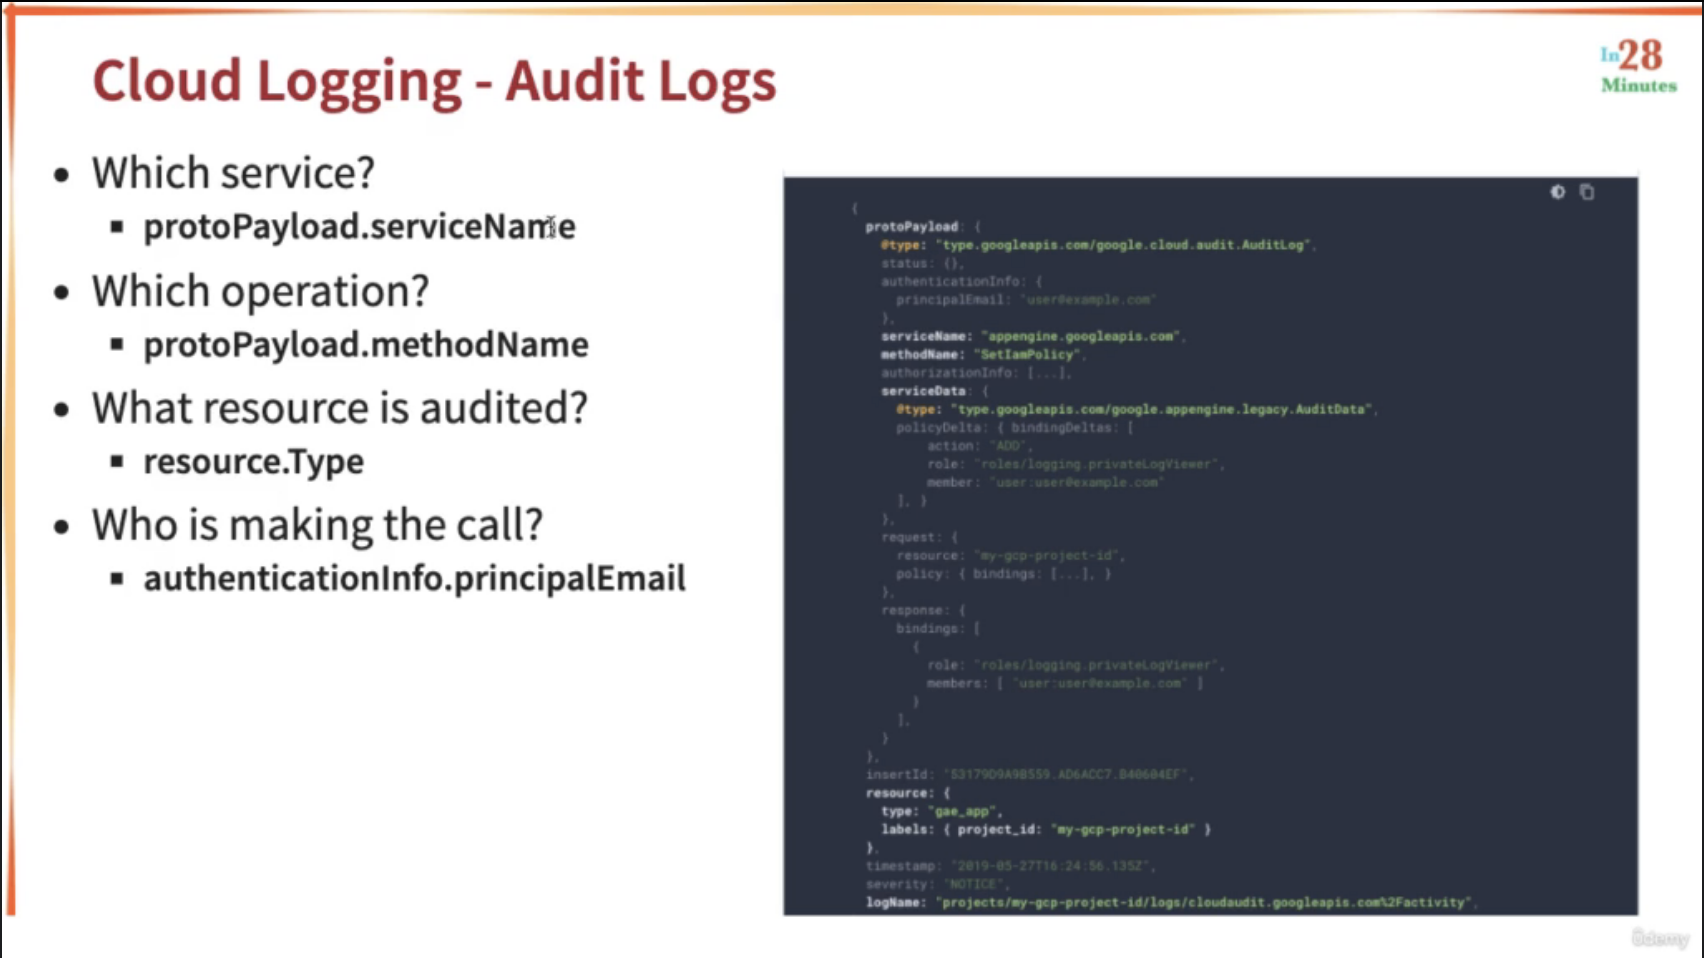1704x962 pixels.
Task: Click the serviceData code line
Action: [934, 391]
